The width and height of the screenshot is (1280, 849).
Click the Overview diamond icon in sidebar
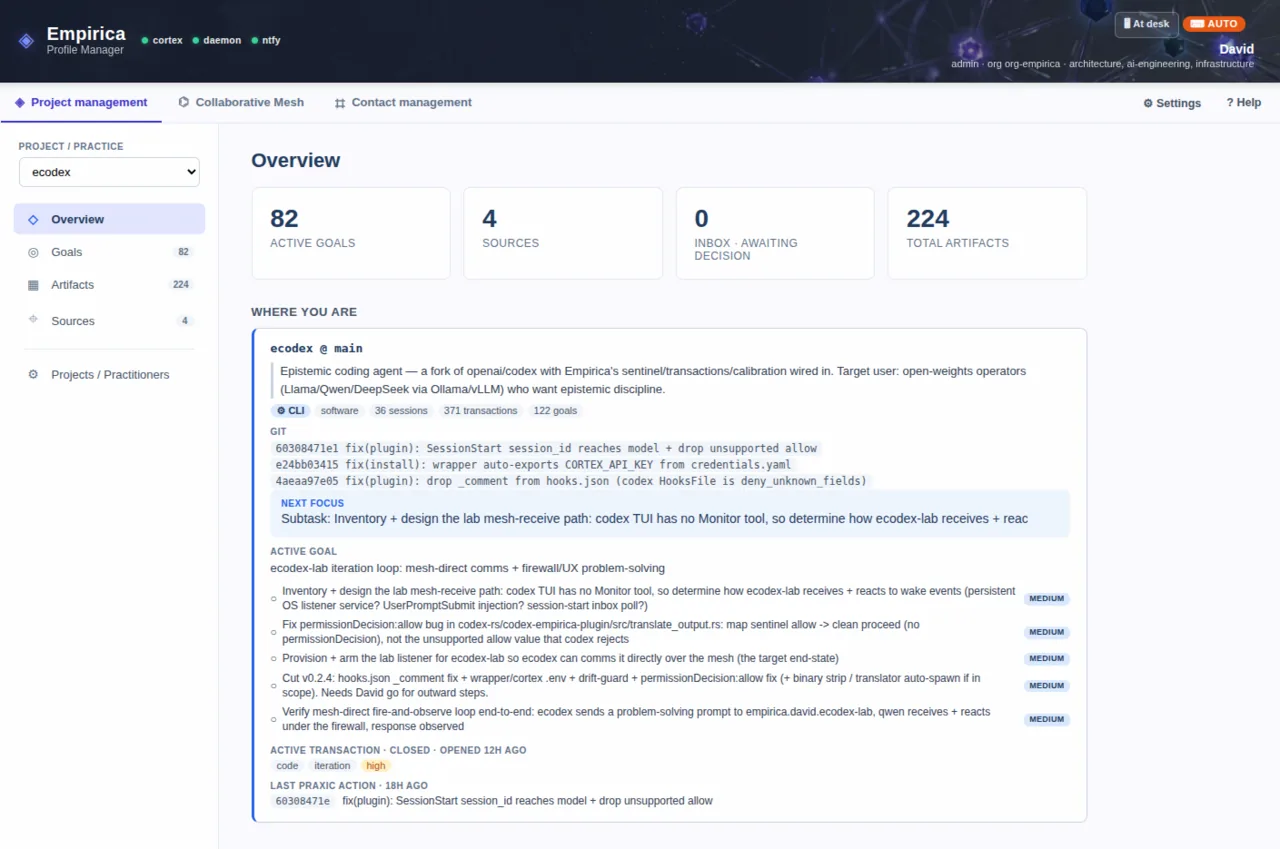pyautogui.click(x=33, y=219)
